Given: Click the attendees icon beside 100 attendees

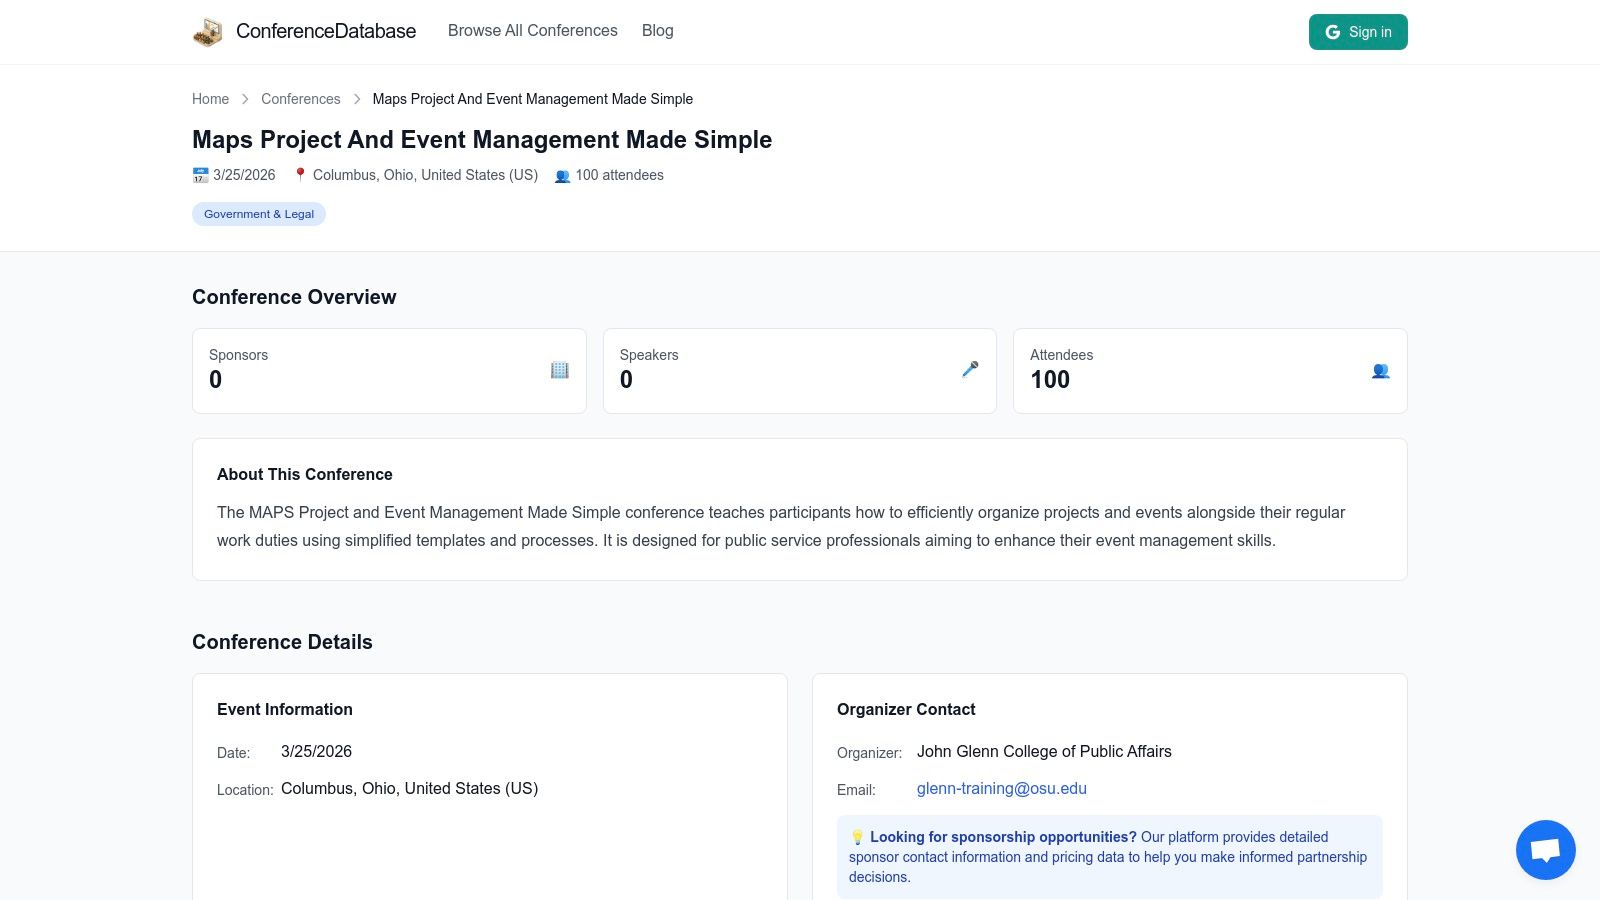Looking at the screenshot, I should tap(563, 176).
